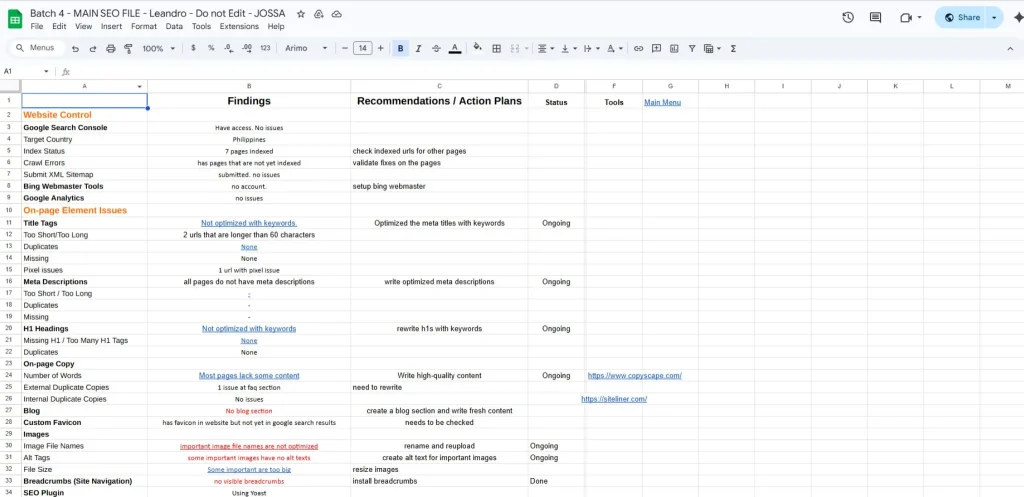Select the Paint format tool
1024x497 pixels.
point(128,48)
